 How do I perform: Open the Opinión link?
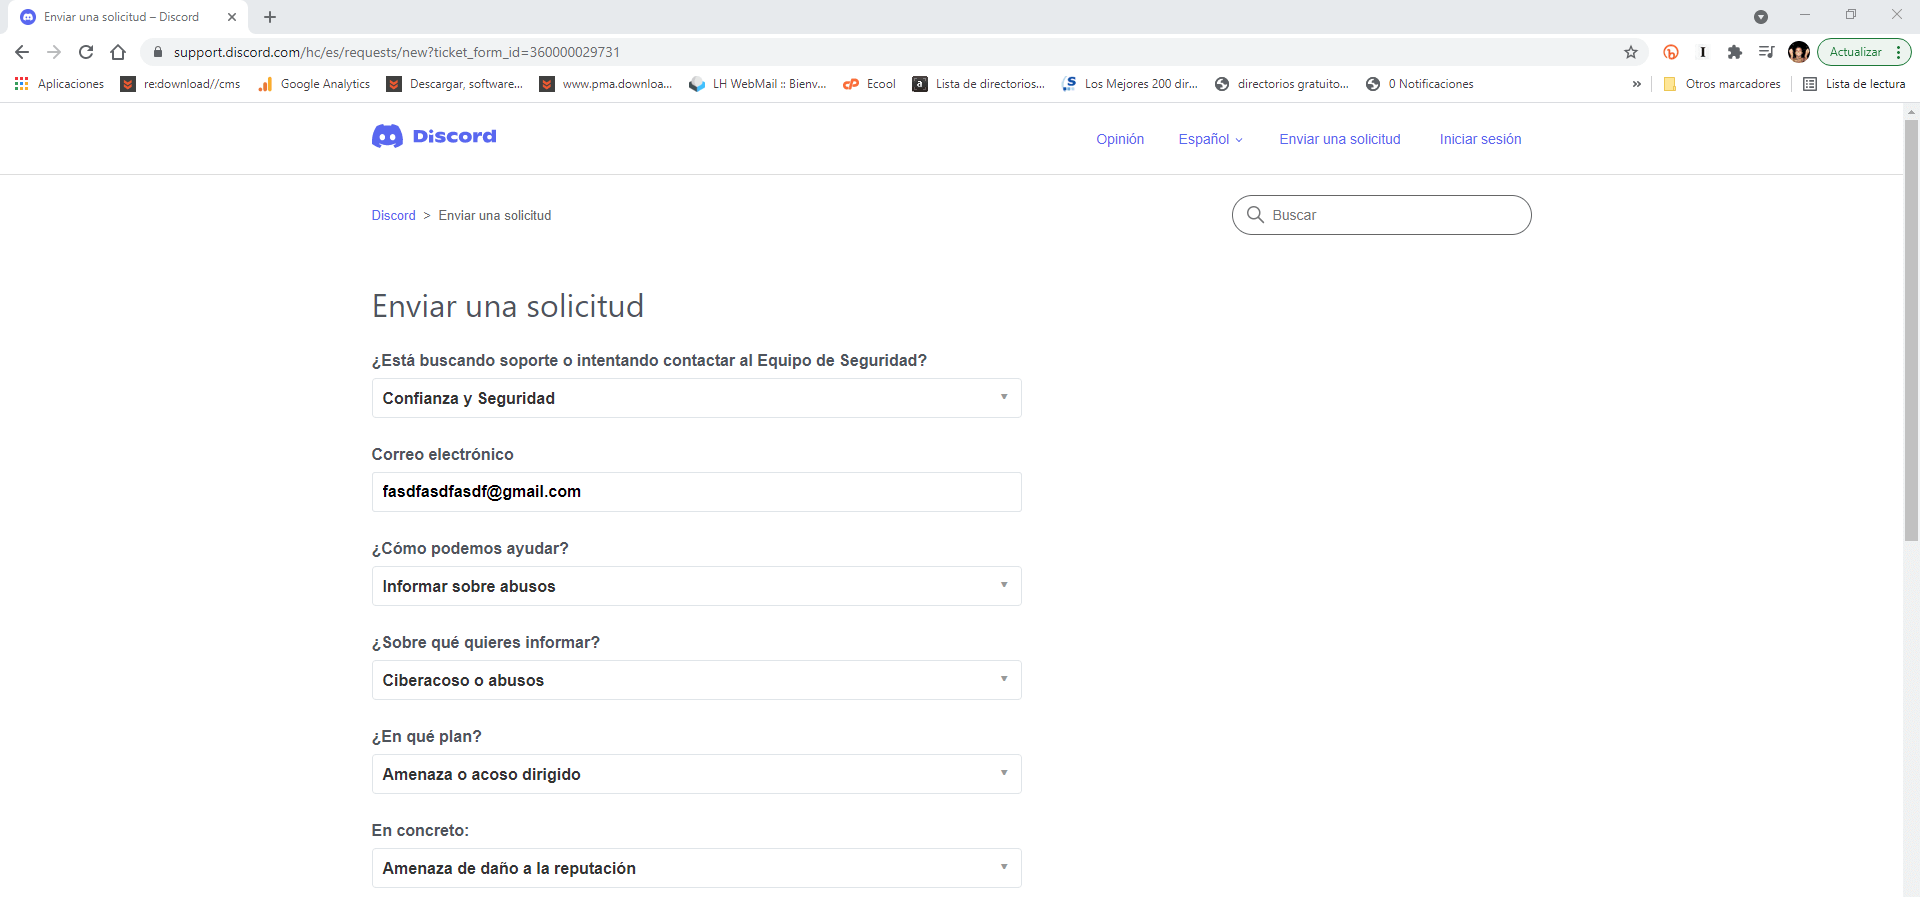pos(1120,139)
